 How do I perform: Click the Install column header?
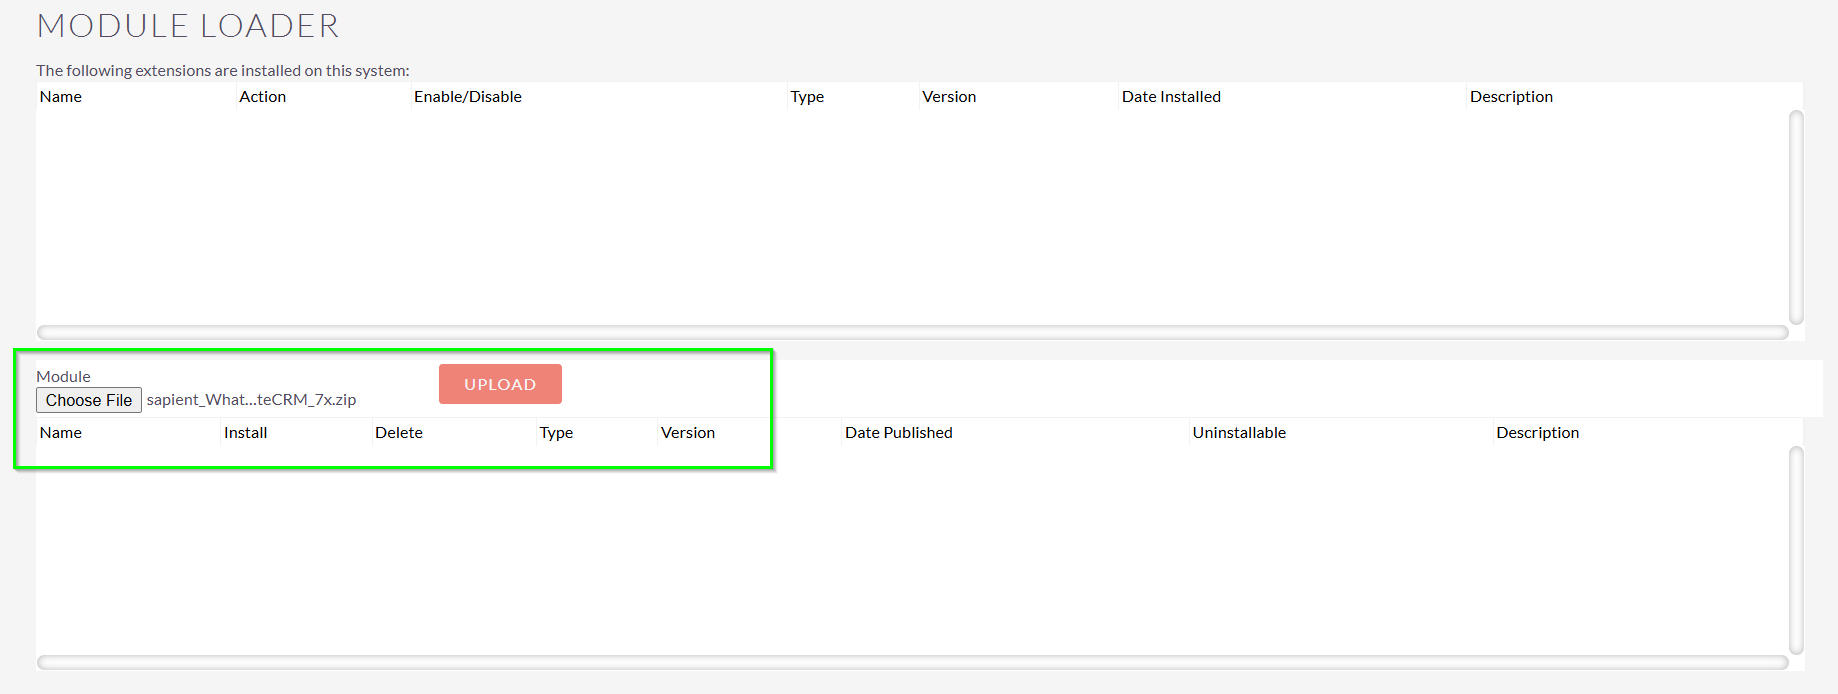click(245, 433)
